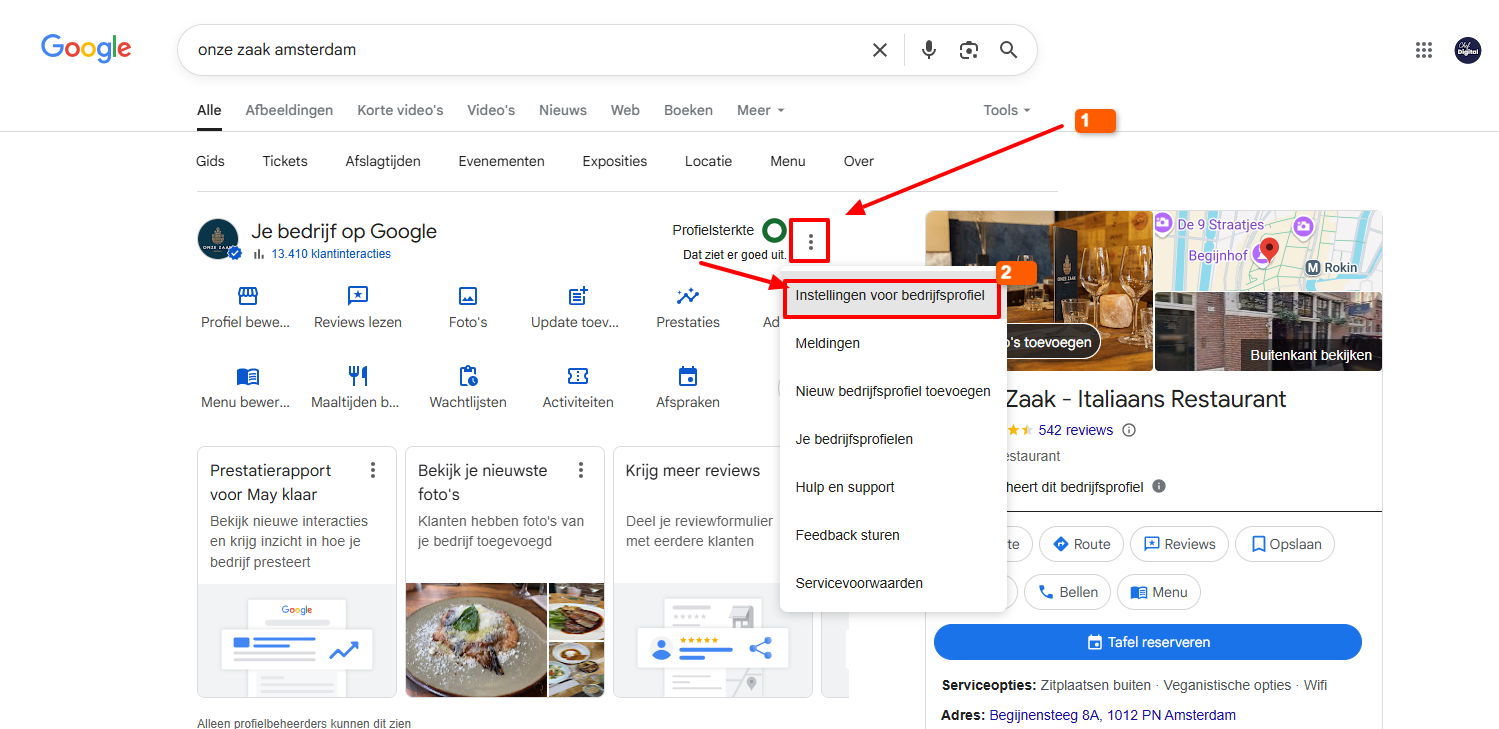The image size is (1499, 729).
Task: Click the Opslaan button
Action: coord(1285,544)
